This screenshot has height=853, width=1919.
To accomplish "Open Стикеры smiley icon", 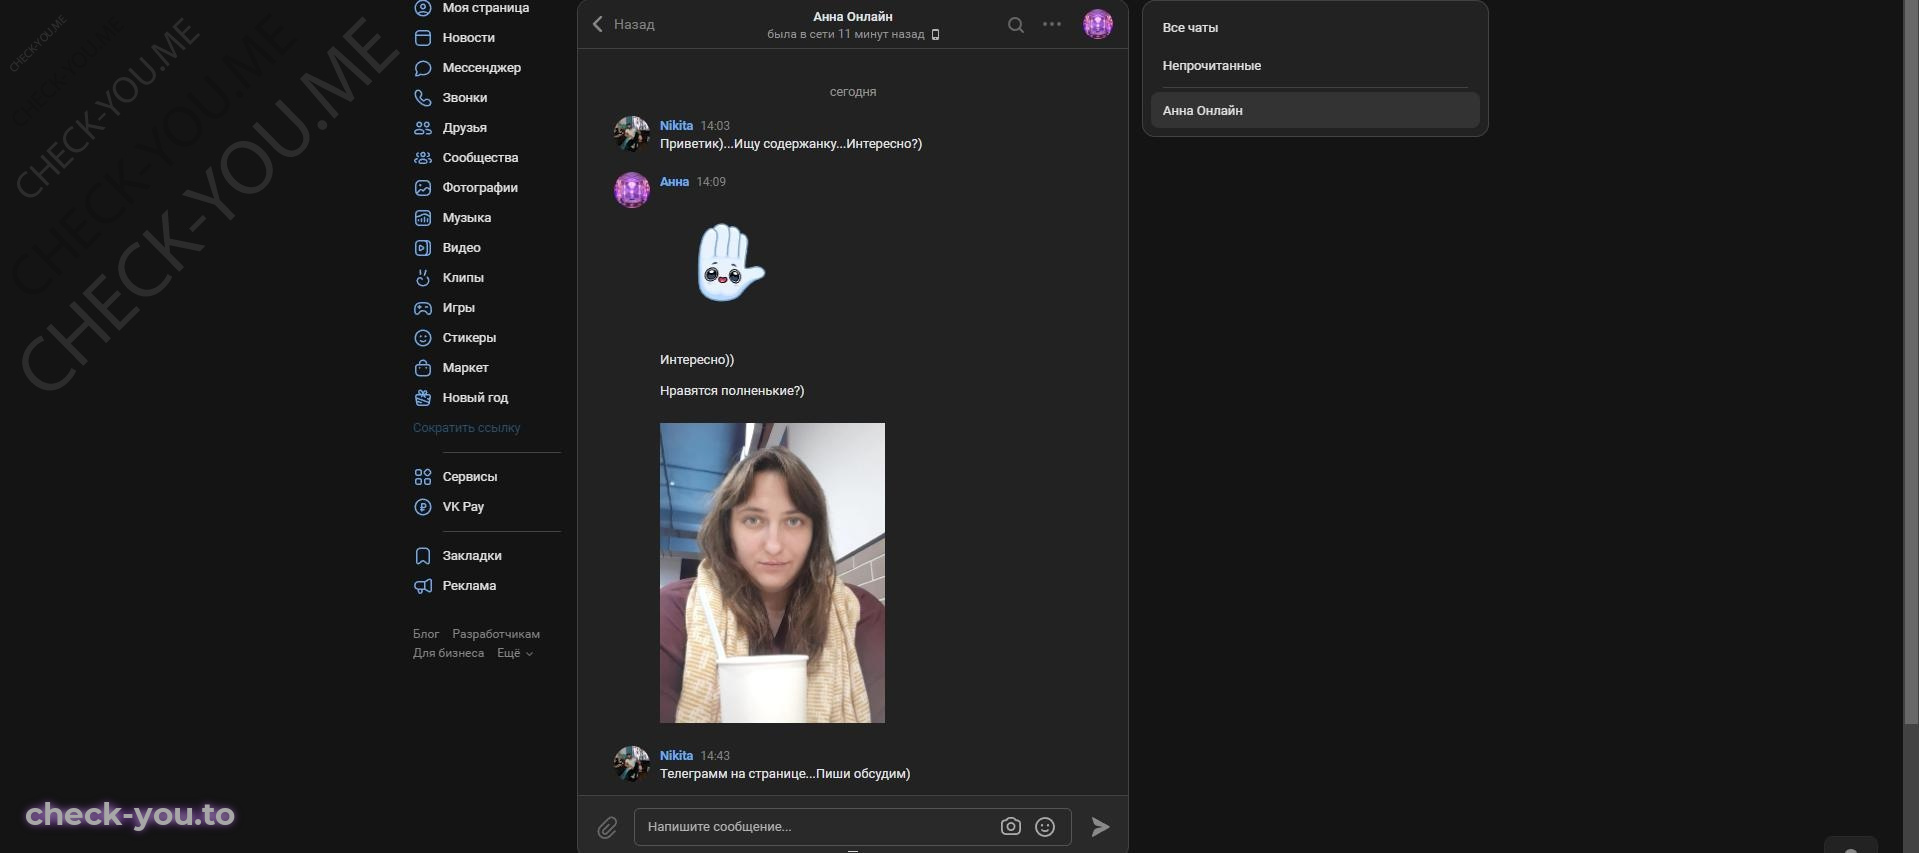I will coord(423,338).
